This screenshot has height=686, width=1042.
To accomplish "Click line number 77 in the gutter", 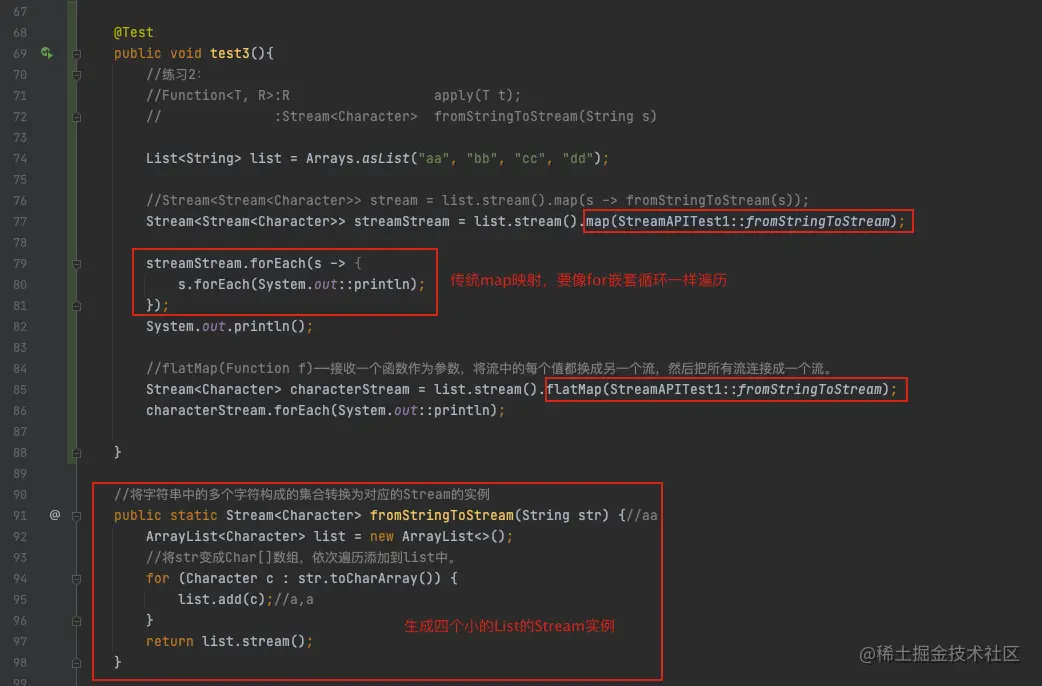I will click(20, 221).
